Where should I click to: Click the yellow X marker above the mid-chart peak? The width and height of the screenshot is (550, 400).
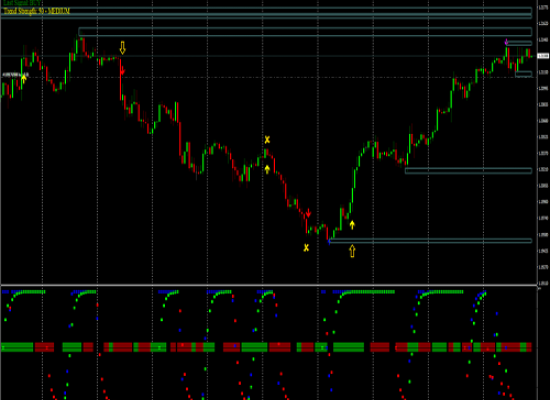[267, 140]
